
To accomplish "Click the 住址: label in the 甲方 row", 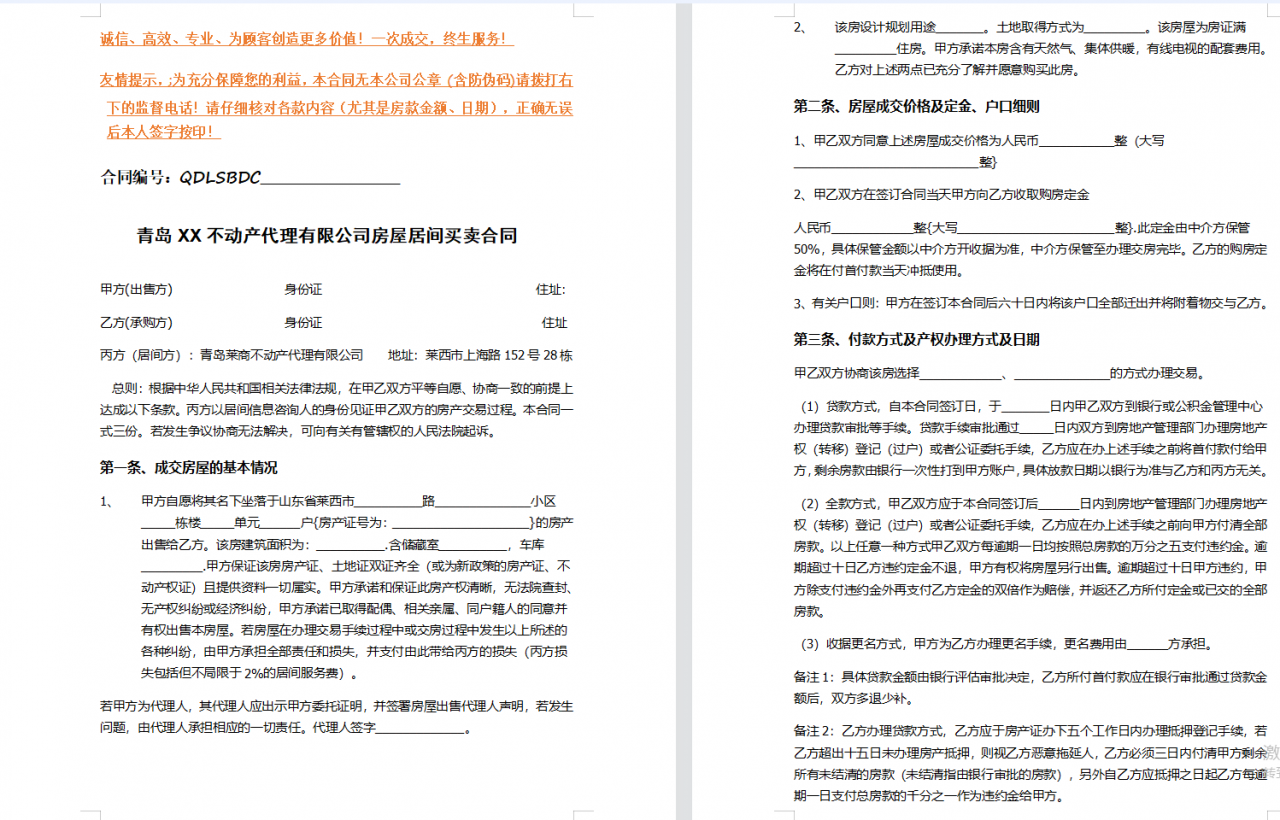I will (551, 290).
